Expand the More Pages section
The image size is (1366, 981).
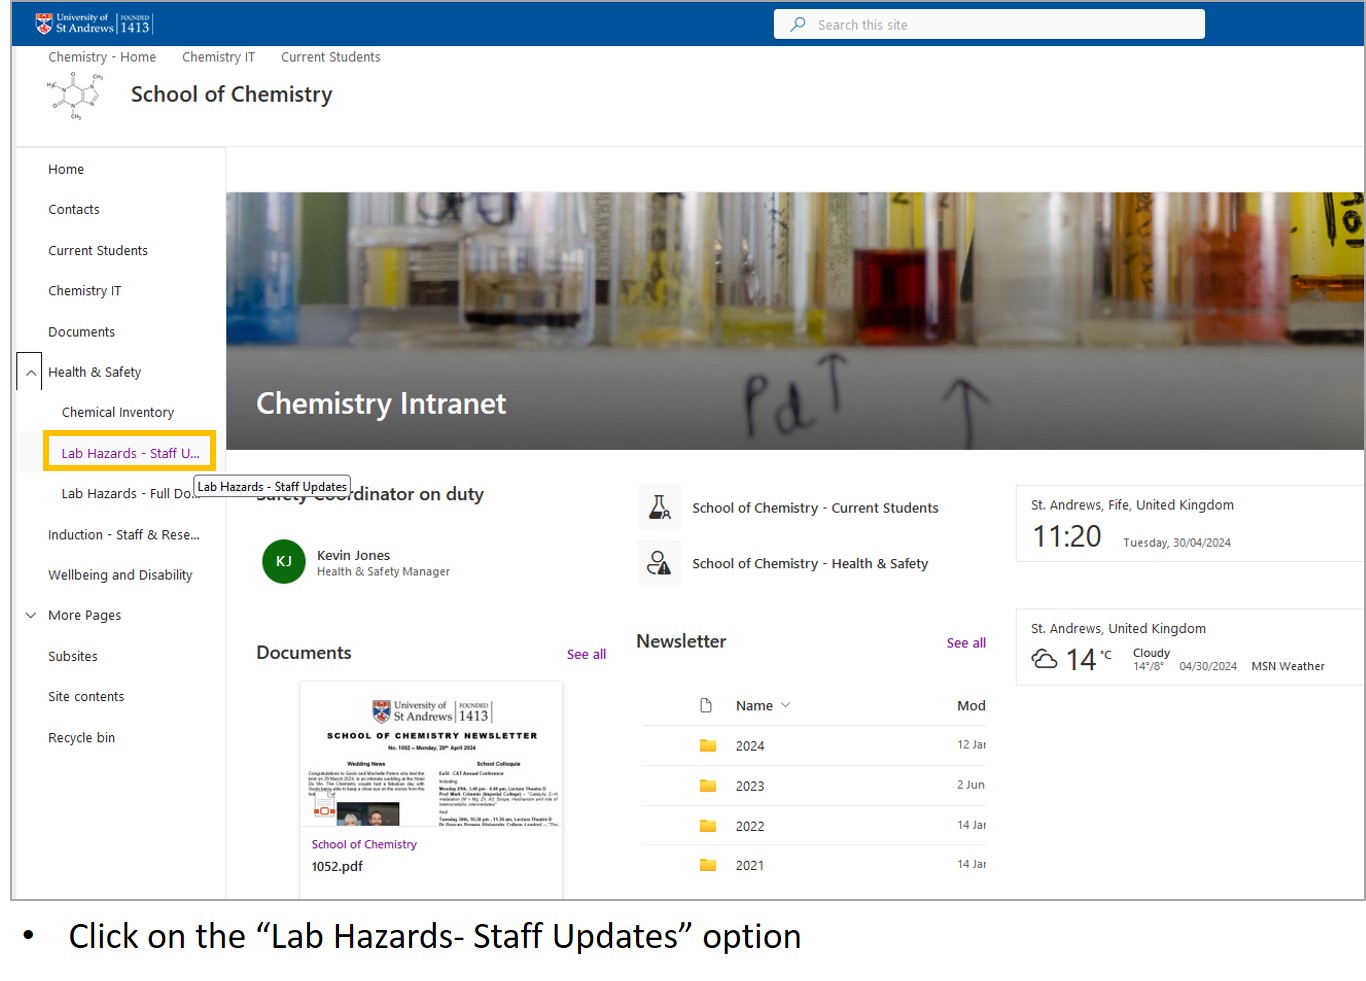click(31, 615)
